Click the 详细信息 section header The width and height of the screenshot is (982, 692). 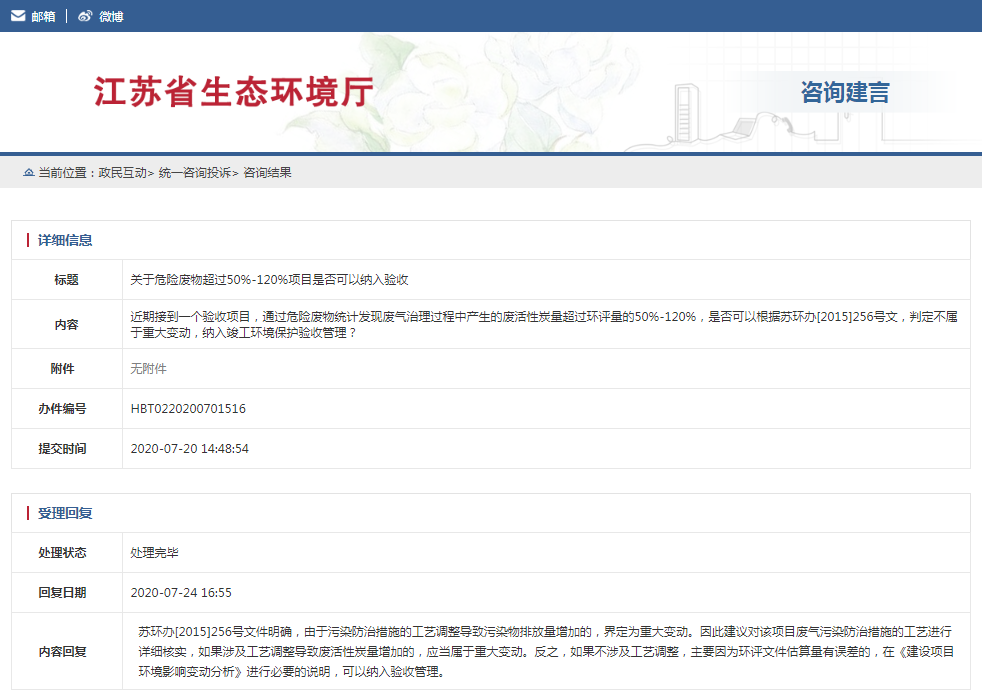point(64,237)
